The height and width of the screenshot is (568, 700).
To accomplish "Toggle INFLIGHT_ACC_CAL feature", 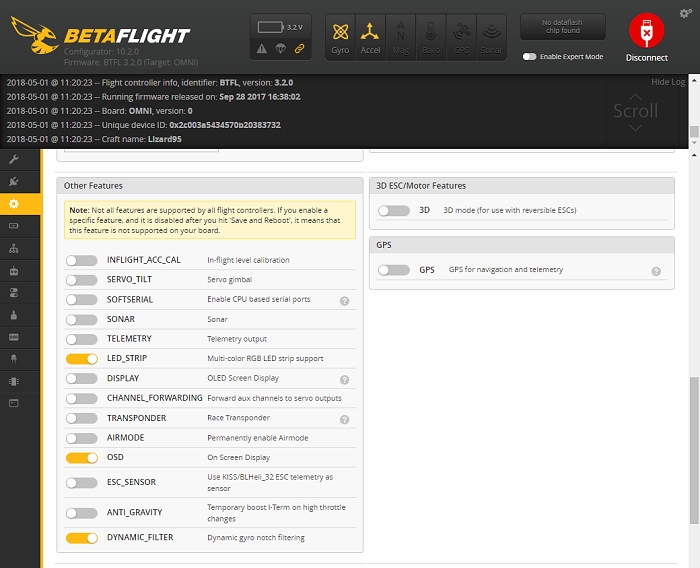I will pos(81,260).
